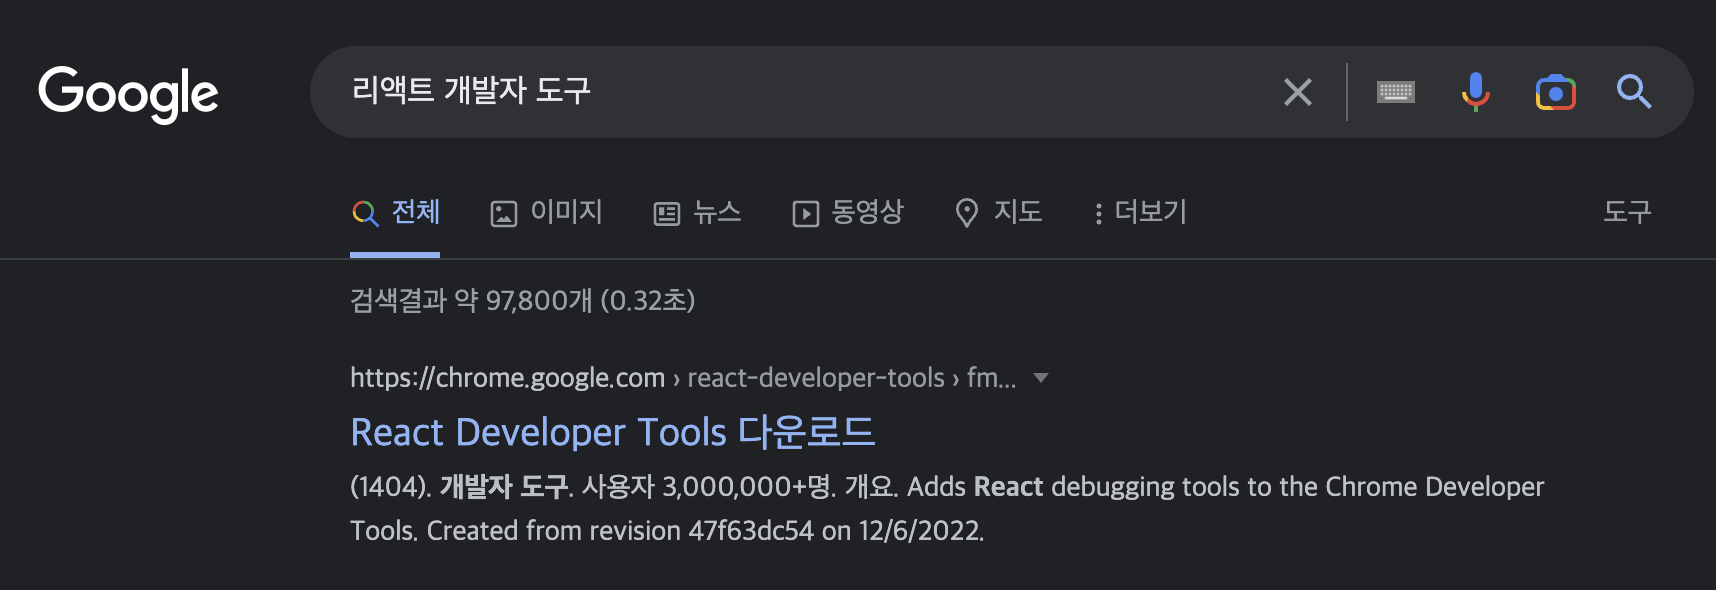The width and height of the screenshot is (1716, 590).
Task: Switch to the 이미지 tab
Action: (546, 212)
